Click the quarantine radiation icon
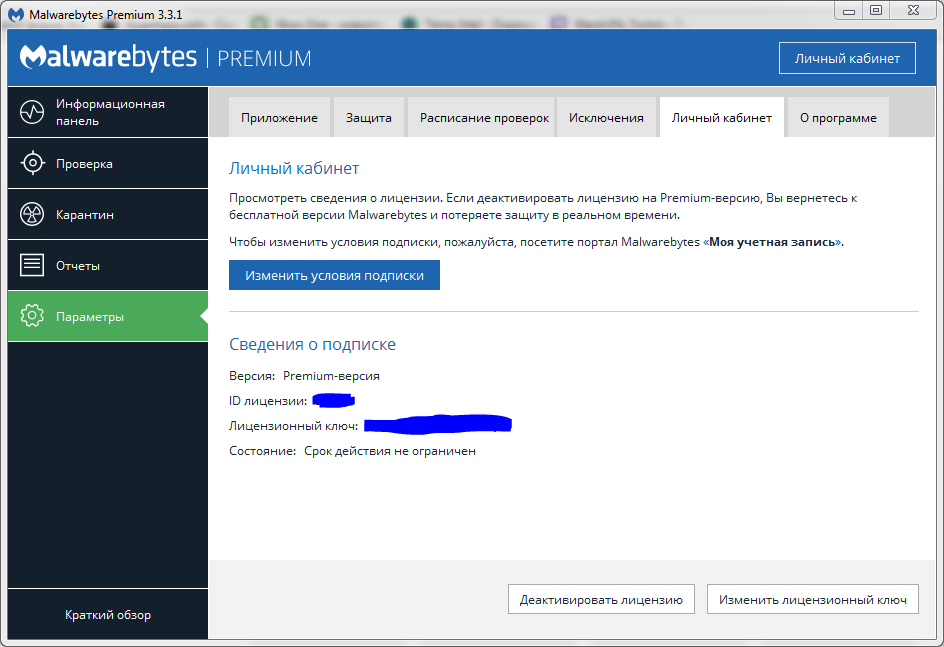The width and height of the screenshot is (944, 647). click(x=32, y=214)
